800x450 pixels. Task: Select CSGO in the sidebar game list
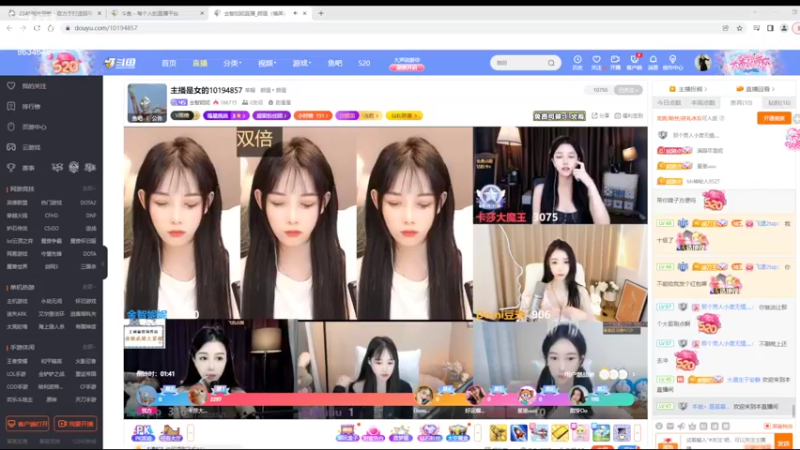51,229
